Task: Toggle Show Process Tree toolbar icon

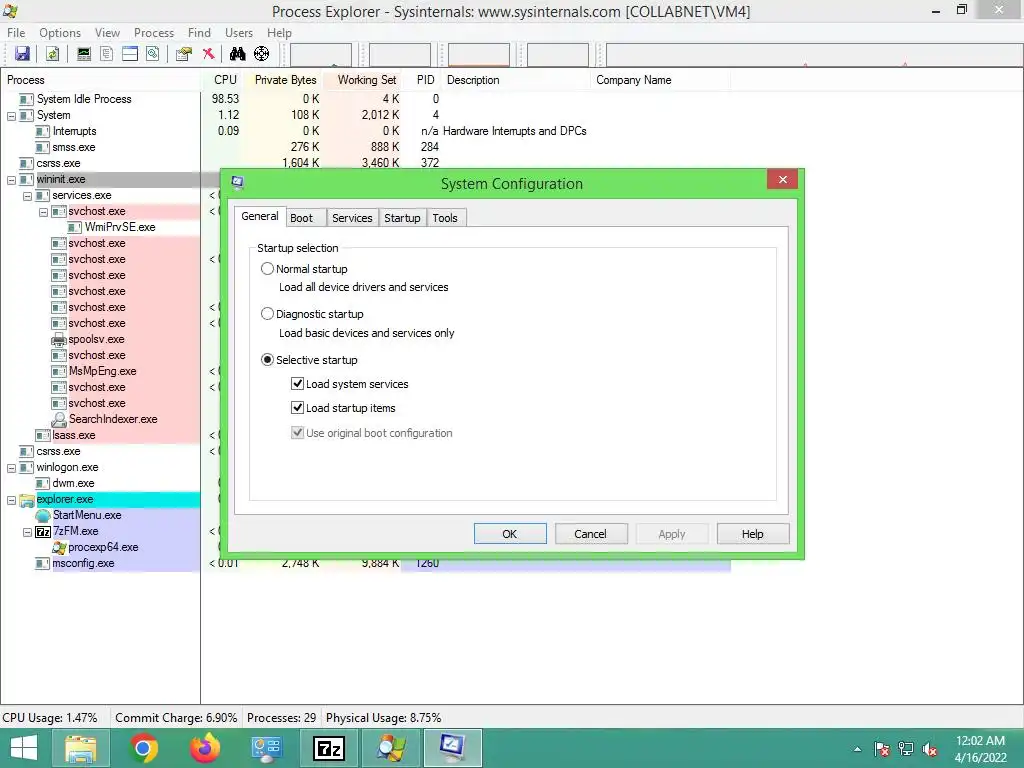Action: pyautogui.click(x=106, y=54)
